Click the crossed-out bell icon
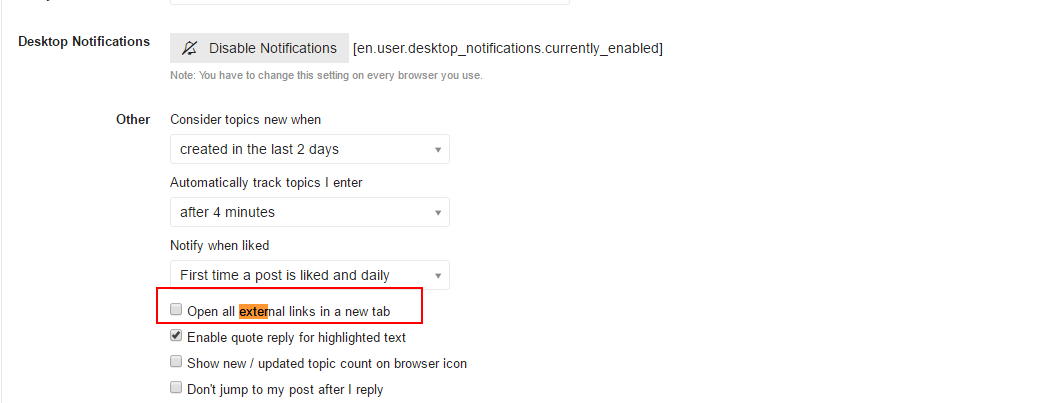 (x=190, y=48)
